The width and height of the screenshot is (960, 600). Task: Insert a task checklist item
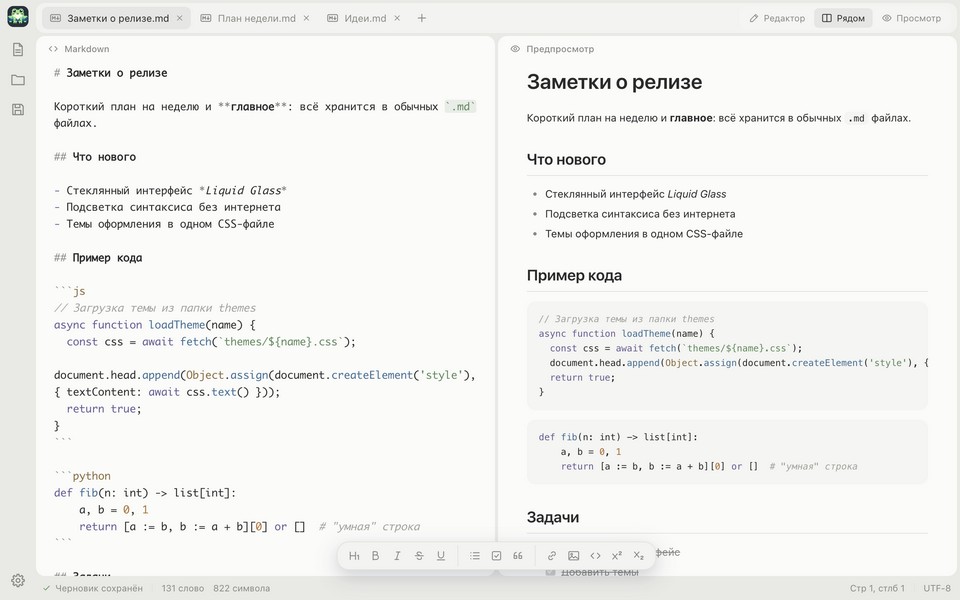click(497, 556)
